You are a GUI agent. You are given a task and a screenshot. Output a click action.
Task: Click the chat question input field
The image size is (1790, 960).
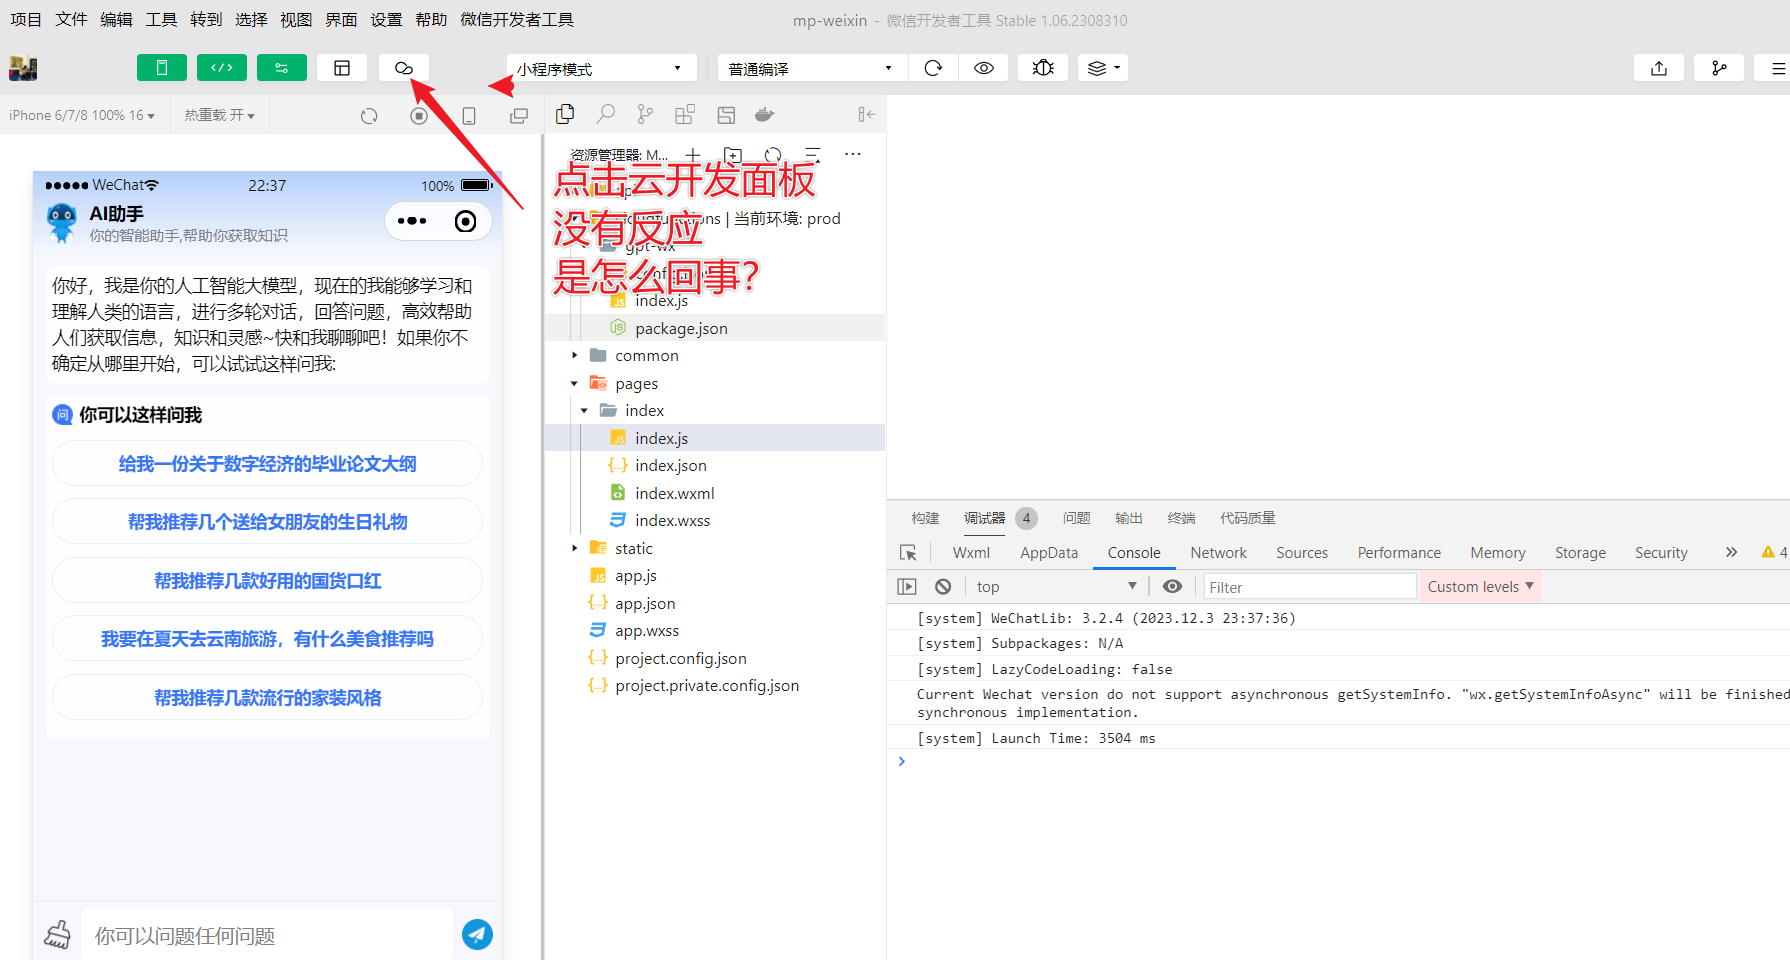(x=267, y=935)
